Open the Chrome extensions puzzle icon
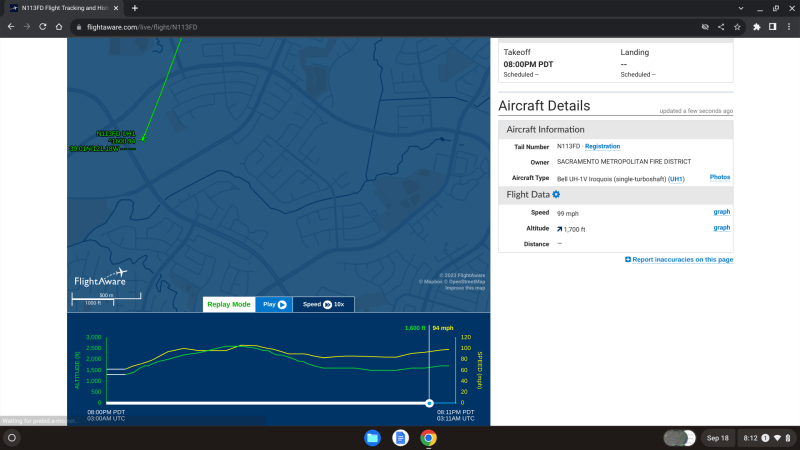This screenshot has height=450, width=800. point(757,27)
